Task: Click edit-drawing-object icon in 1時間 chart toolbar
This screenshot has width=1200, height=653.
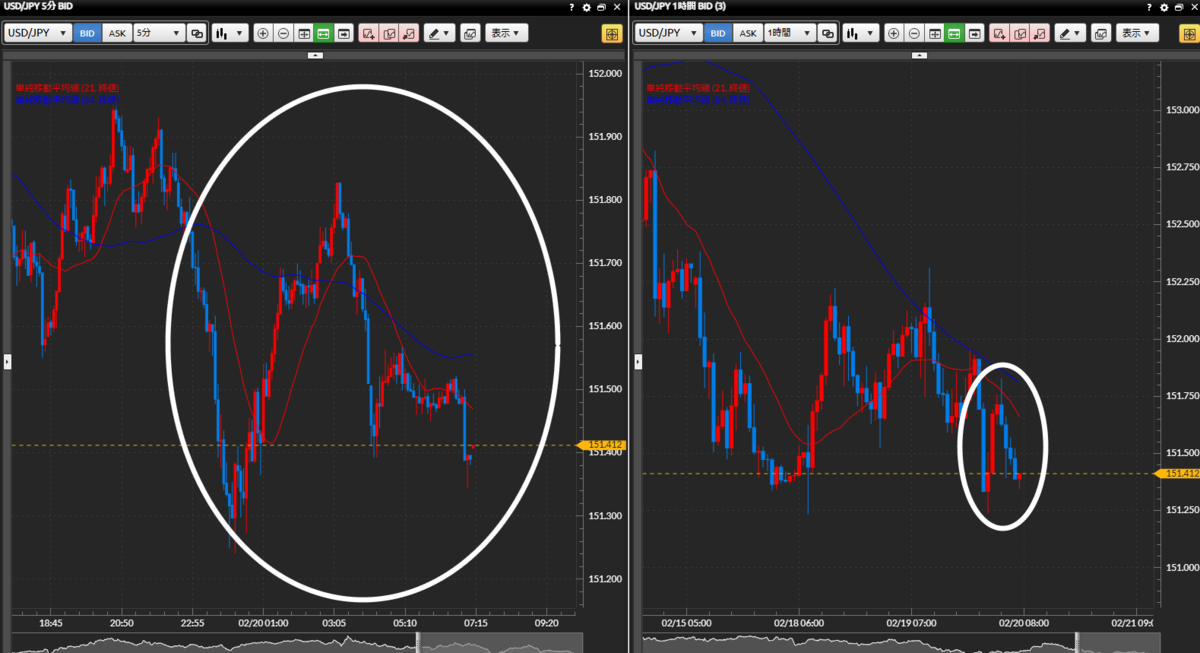Action: tap(1018, 33)
